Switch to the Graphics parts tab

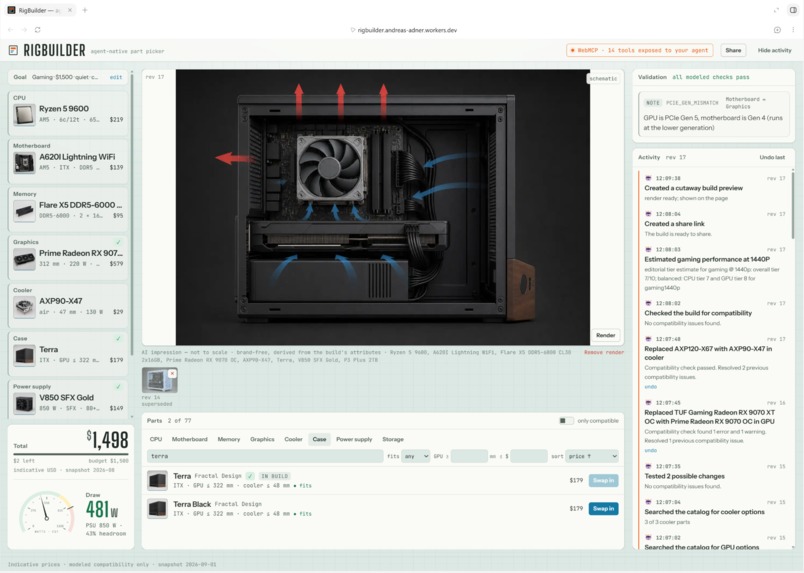(x=262, y=439)
